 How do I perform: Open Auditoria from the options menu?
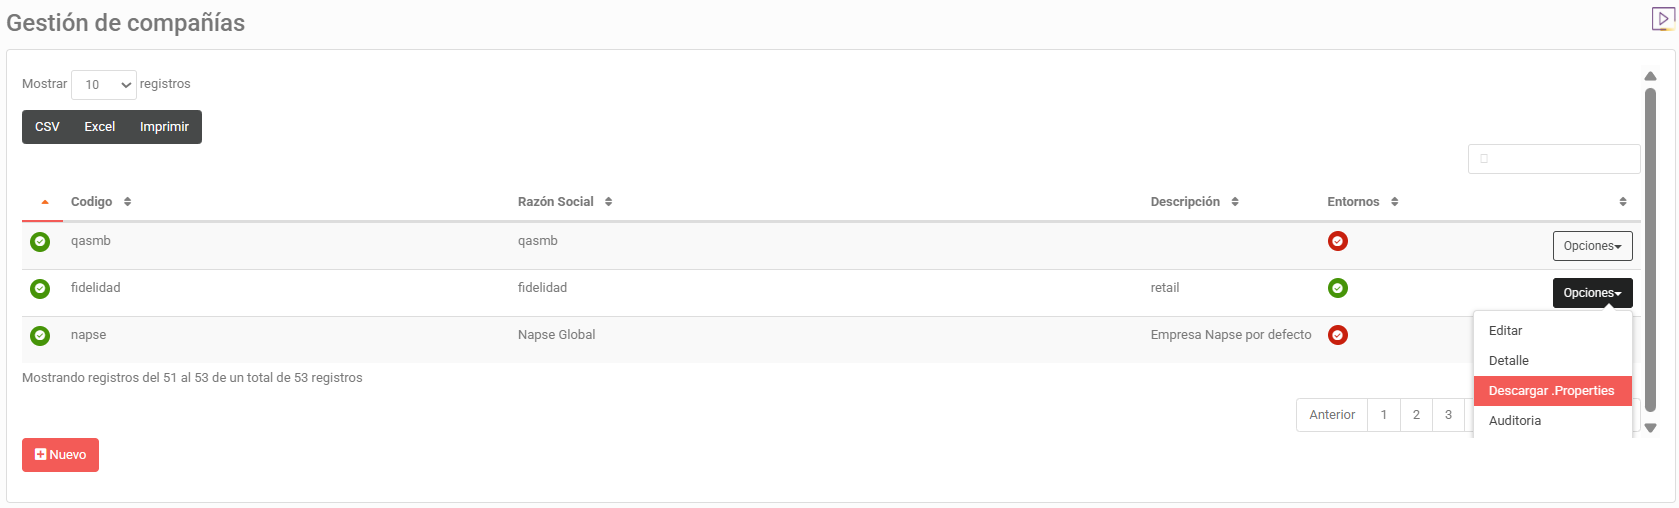[x=1514, y=421]
